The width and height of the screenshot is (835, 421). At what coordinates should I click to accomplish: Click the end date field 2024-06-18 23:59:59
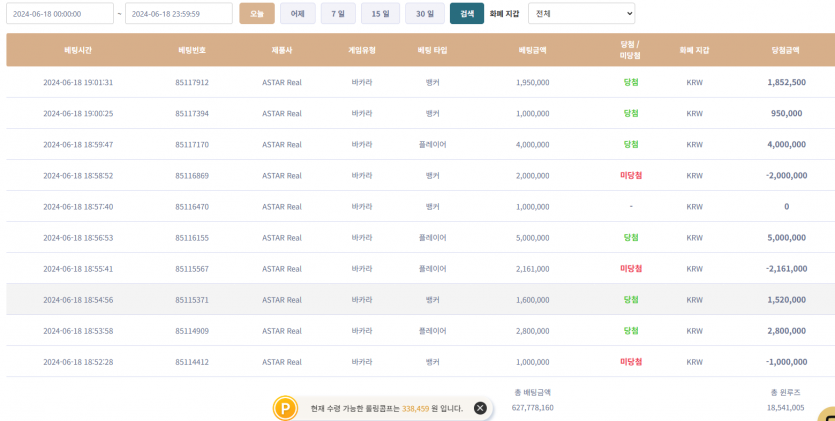pyautogui.click(x=179, y=14)
